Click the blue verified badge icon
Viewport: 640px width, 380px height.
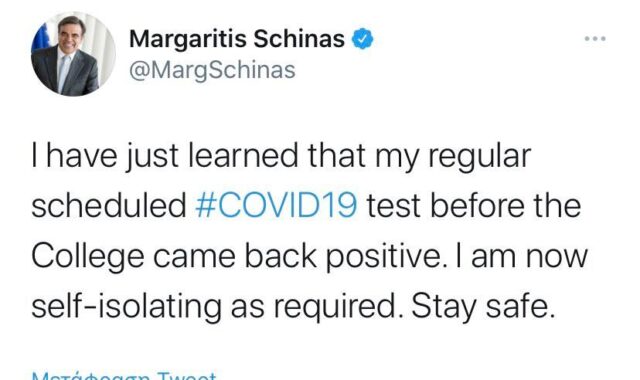(362, 39)
